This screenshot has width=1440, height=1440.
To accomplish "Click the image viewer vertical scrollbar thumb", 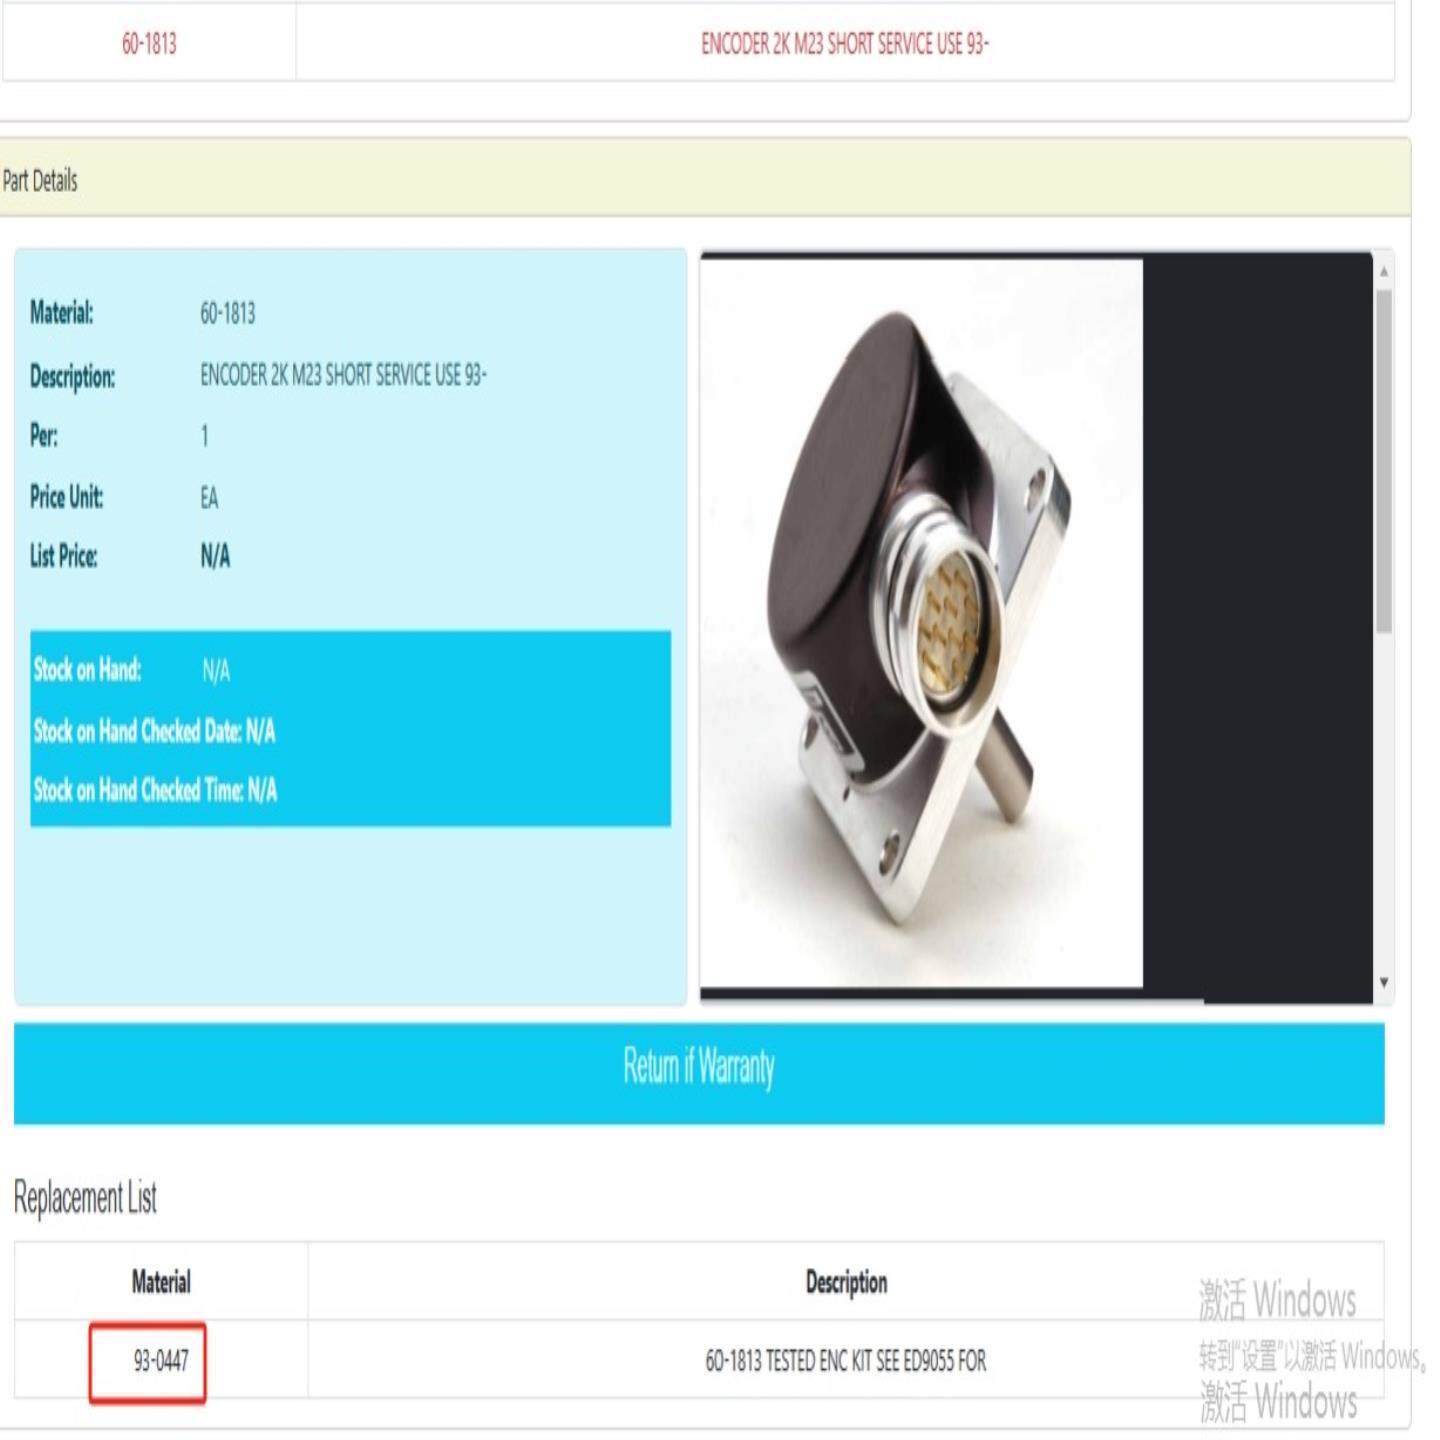I will (x=1384, y=461).
